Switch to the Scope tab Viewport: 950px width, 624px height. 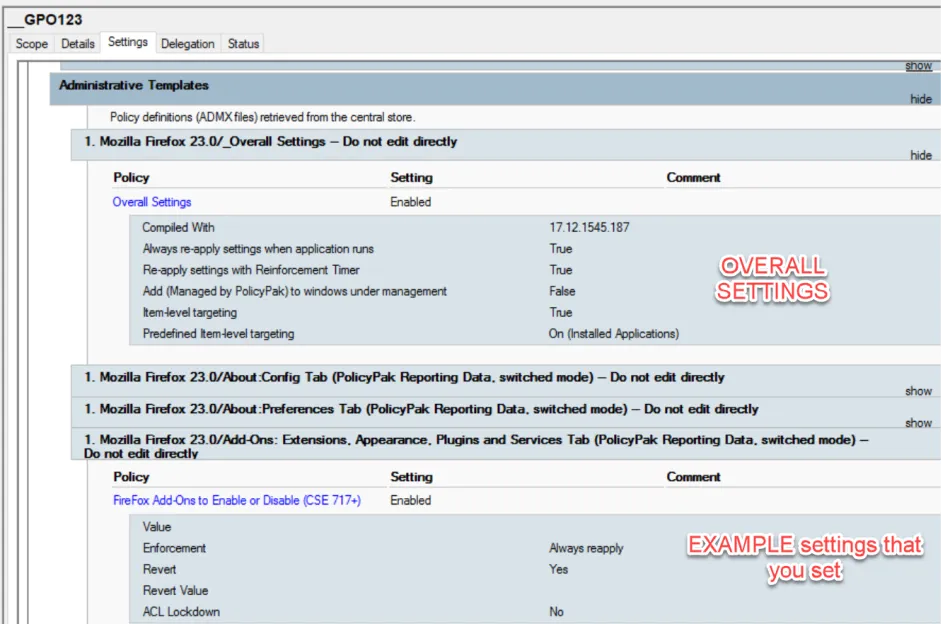pyautogui.click(x=31, y=44)
